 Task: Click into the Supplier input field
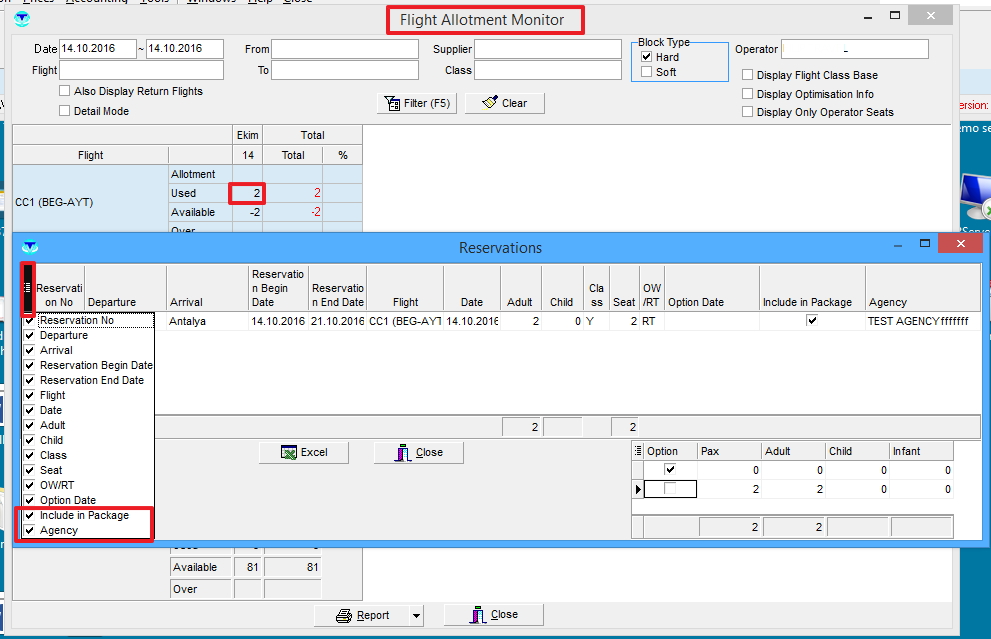click(x=548, y=49)
